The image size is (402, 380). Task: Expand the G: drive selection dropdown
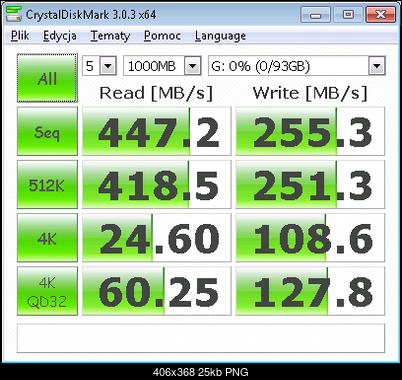(x=377, y=66)
